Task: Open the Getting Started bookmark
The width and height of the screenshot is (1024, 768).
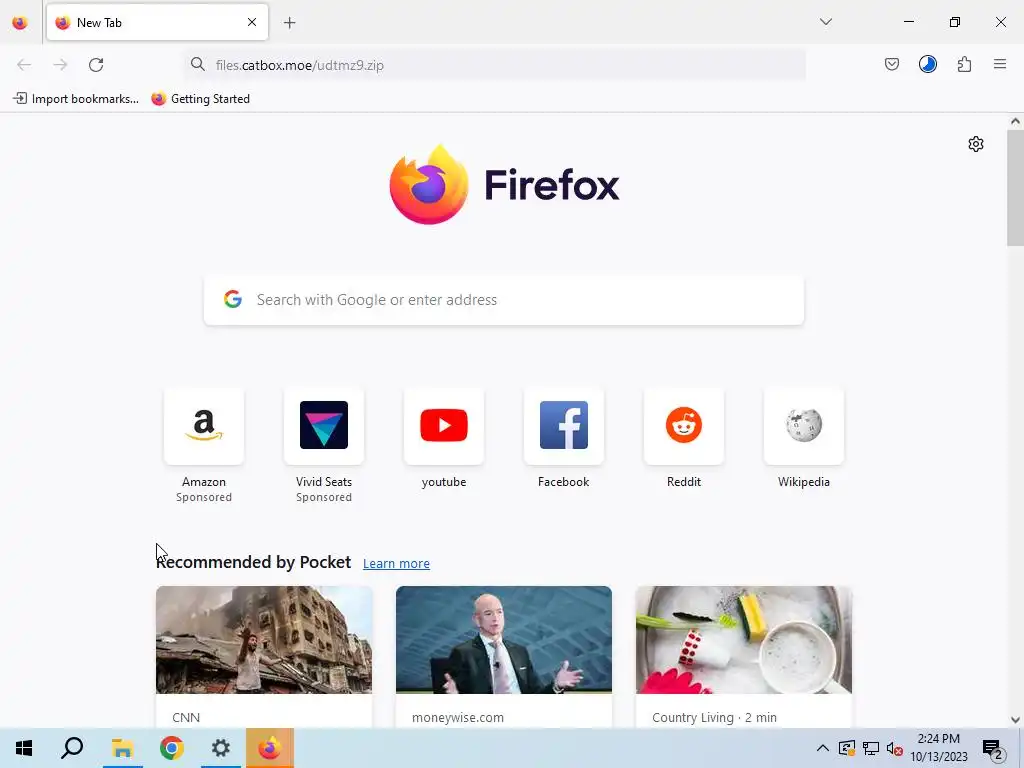Action: [x=200, y=99]
